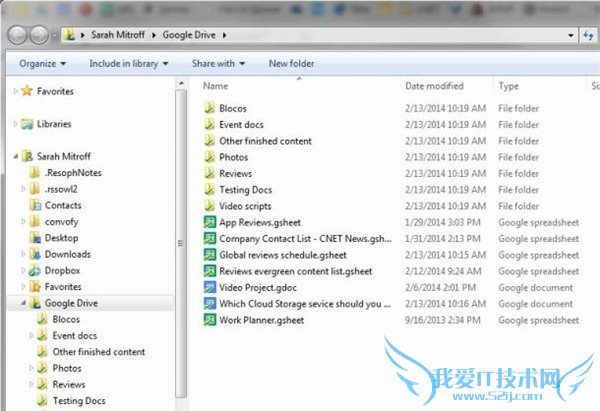Select Global reviews schedule.gsheet icon
The height and width of the screenshot is (411, 600).
tap(209, 255)
